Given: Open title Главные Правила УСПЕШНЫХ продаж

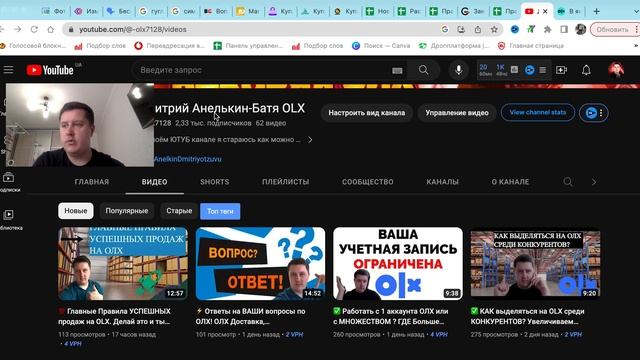Looking at the screenshot, I should point(115,316).
